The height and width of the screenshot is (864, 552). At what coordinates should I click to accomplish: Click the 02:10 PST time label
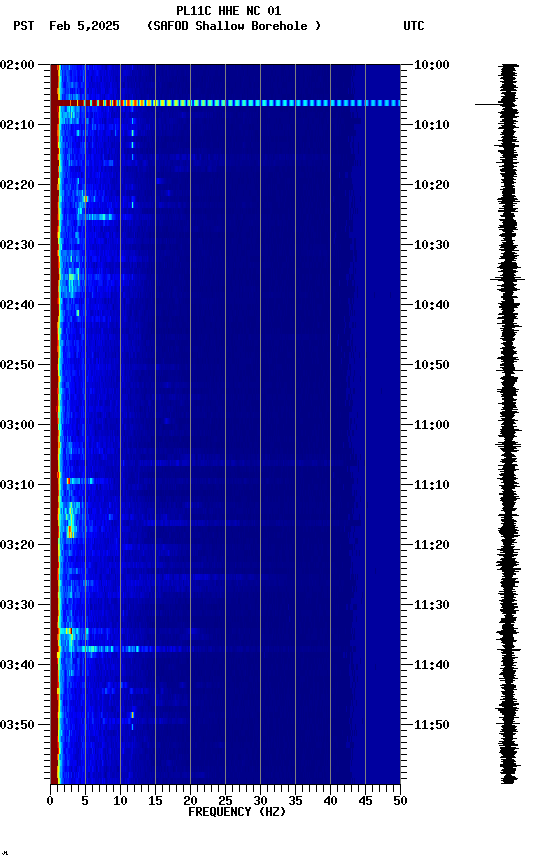17,125
